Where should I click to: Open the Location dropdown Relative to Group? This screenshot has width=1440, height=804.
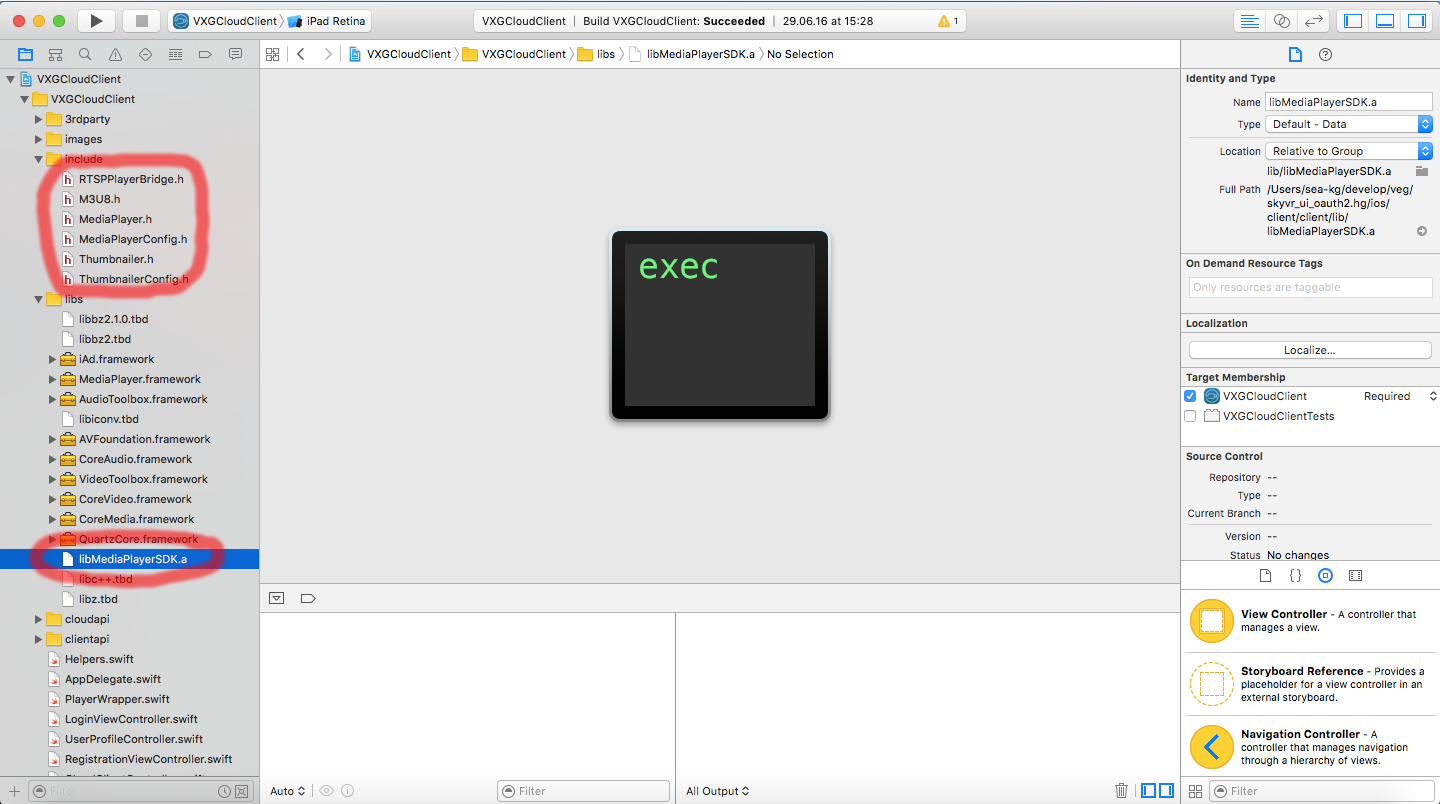pyautogui.click(x=1349, y=151)
